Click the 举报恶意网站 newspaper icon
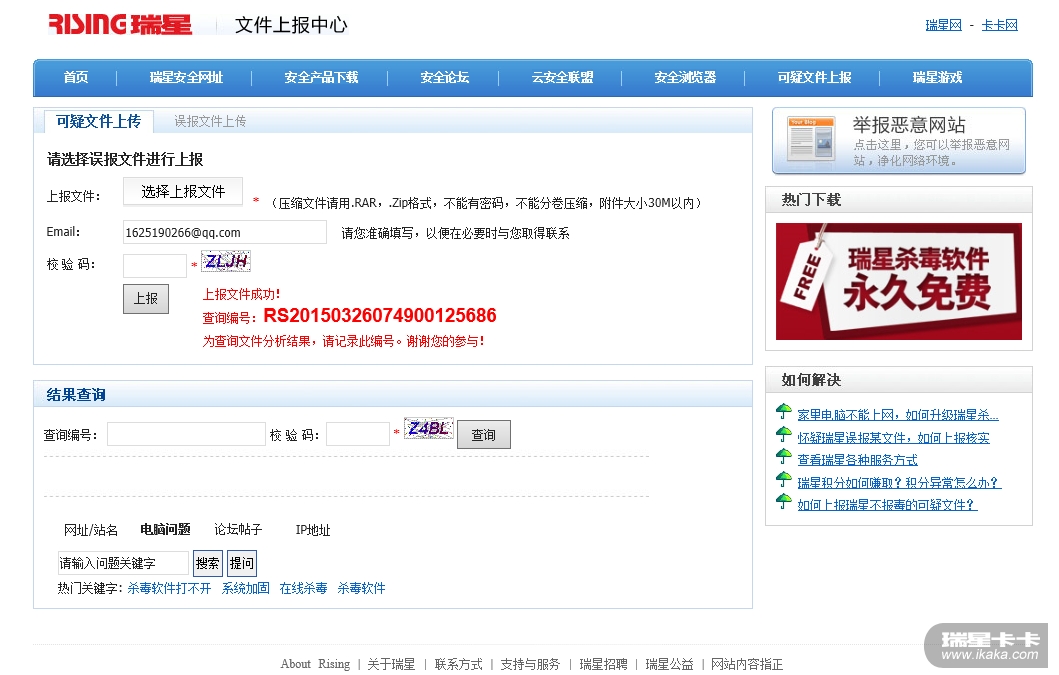This screenshot has height=675, width=1059. click(811, 138)
